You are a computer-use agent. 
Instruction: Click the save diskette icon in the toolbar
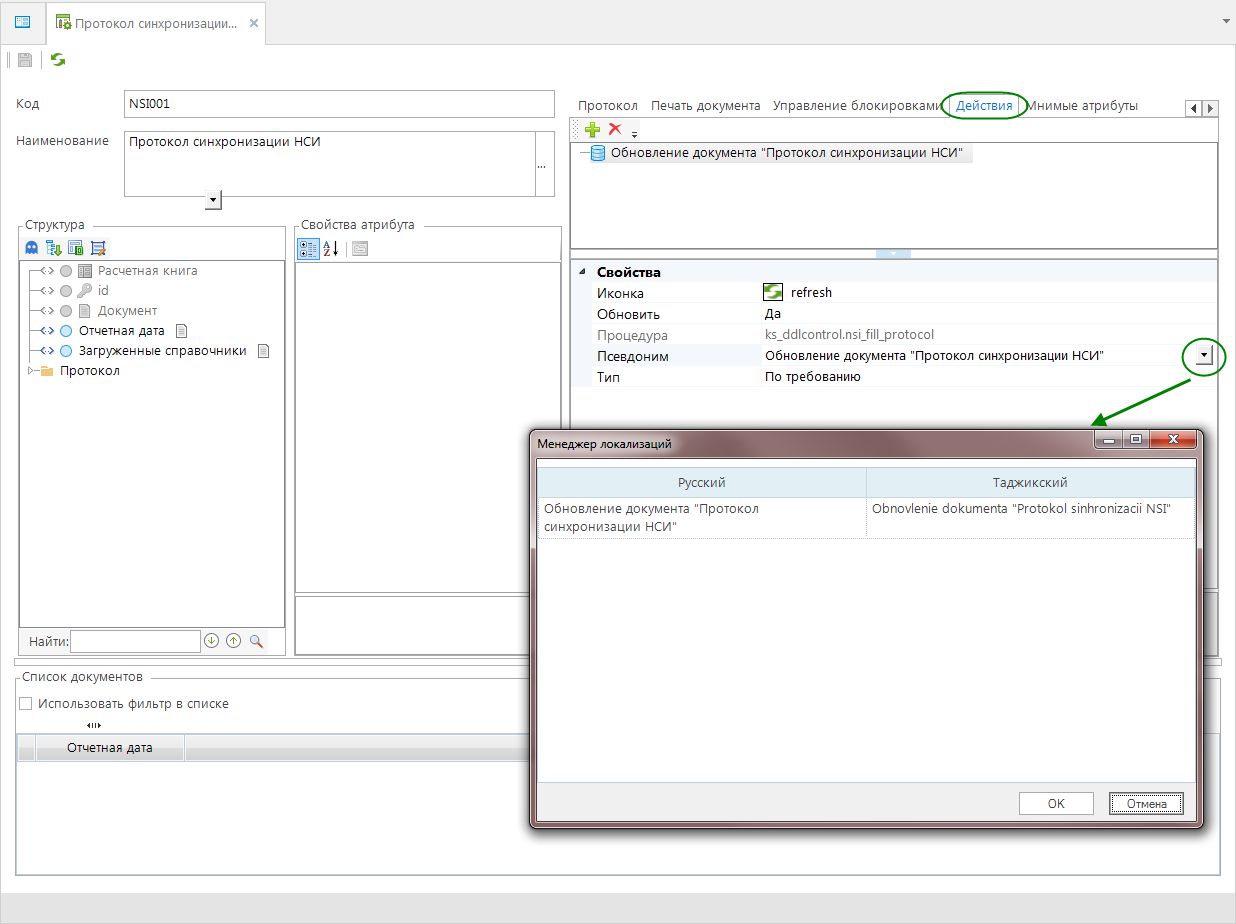[25, 60]
